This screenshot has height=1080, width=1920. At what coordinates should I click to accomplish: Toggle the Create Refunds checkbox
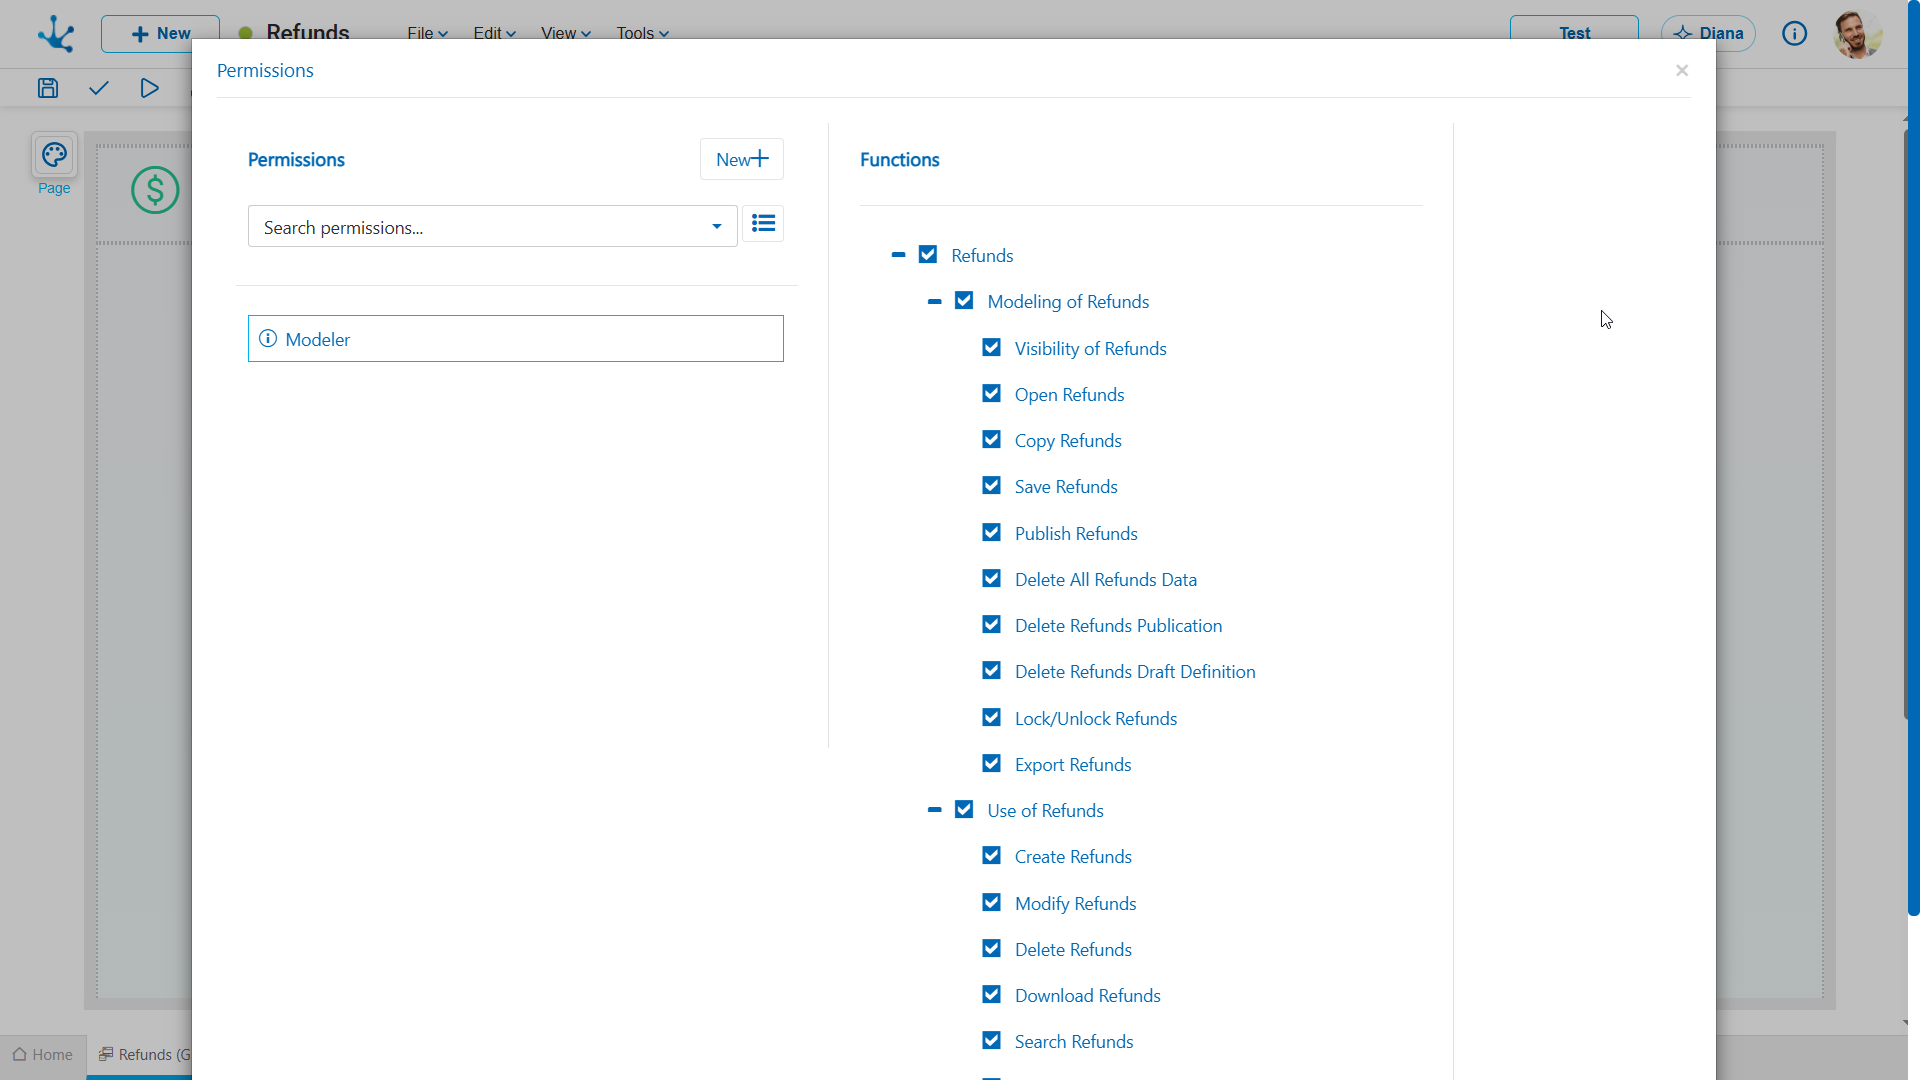991,856
